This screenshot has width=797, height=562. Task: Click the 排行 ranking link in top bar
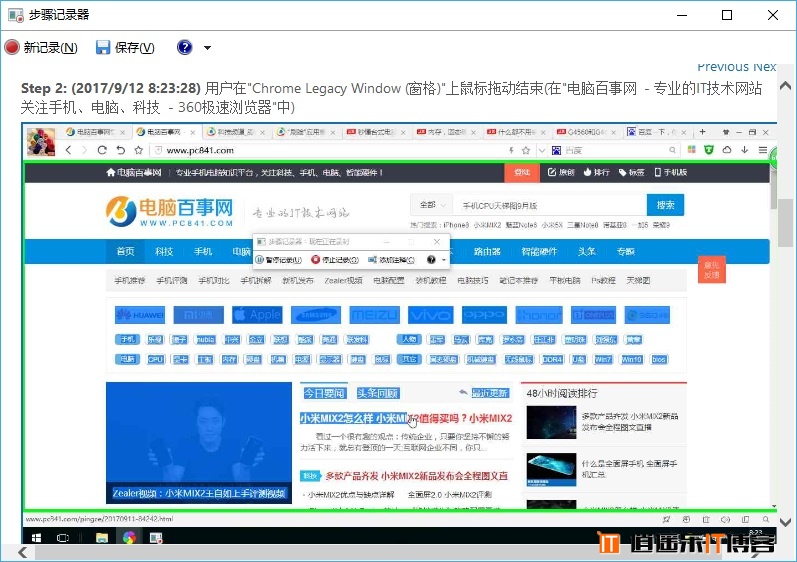596,173
